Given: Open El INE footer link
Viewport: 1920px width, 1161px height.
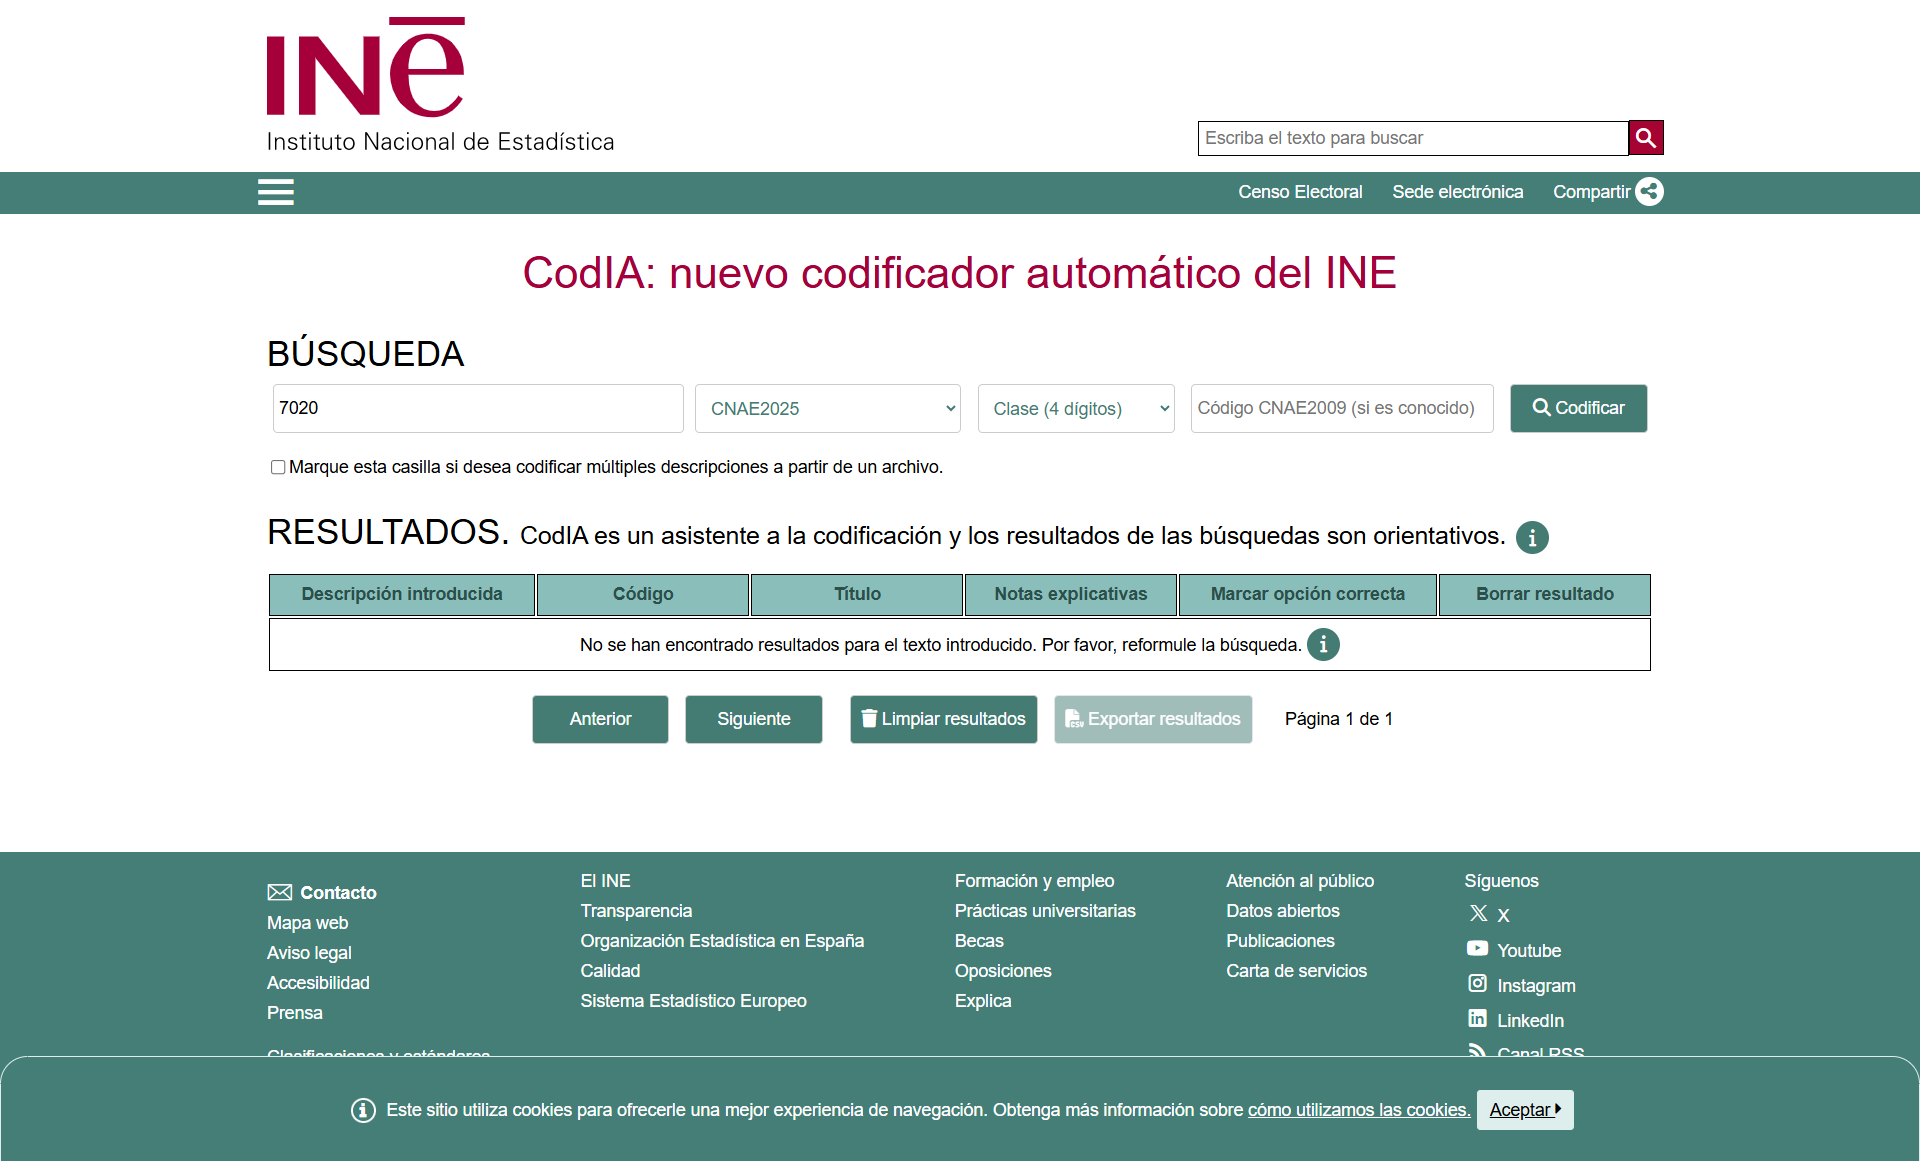Looking at the screenshot, I should pyautogui.click(x=605, y=881).
